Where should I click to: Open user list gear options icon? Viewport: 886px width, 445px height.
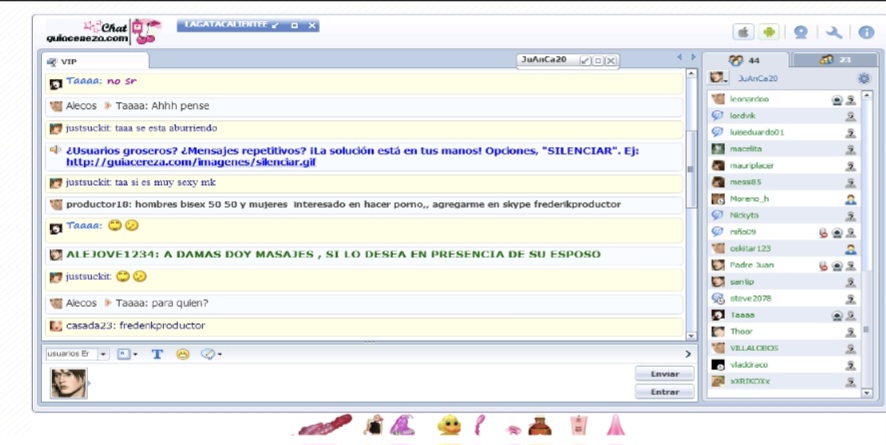tap(864, 78)
